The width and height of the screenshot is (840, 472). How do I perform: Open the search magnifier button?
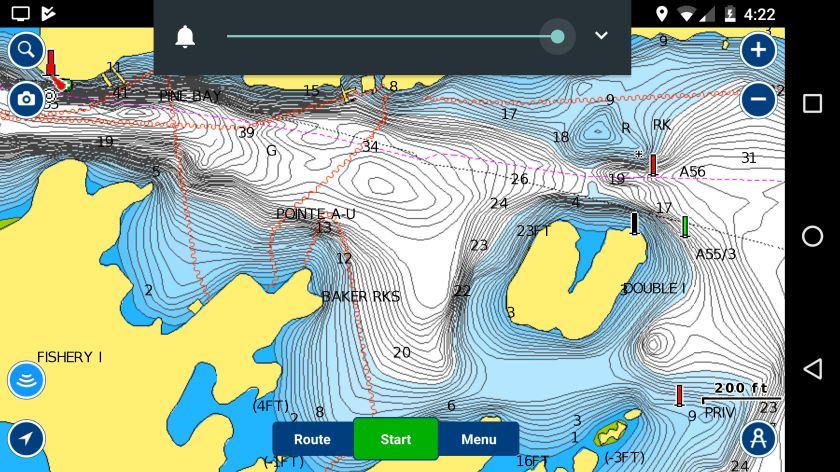click(x=26, y=49)
